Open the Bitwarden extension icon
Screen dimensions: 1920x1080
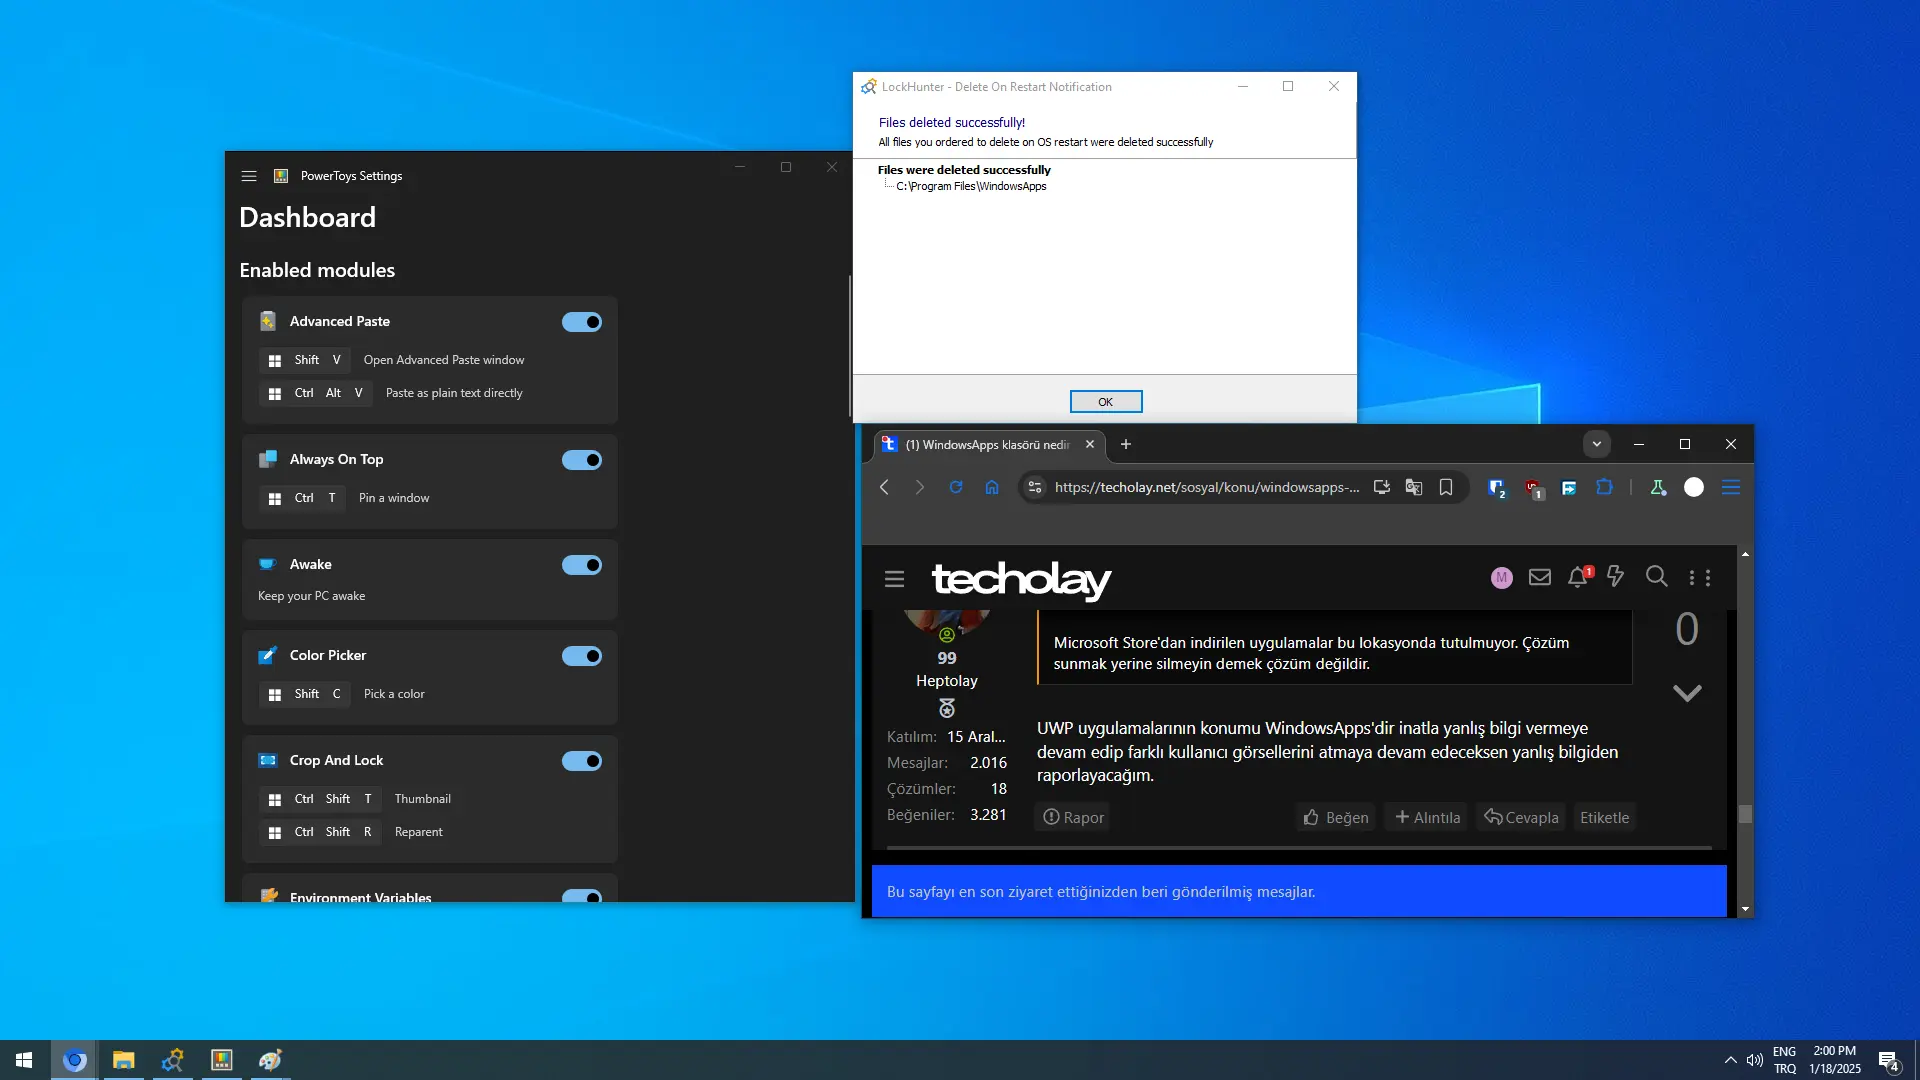[1497, 488]
